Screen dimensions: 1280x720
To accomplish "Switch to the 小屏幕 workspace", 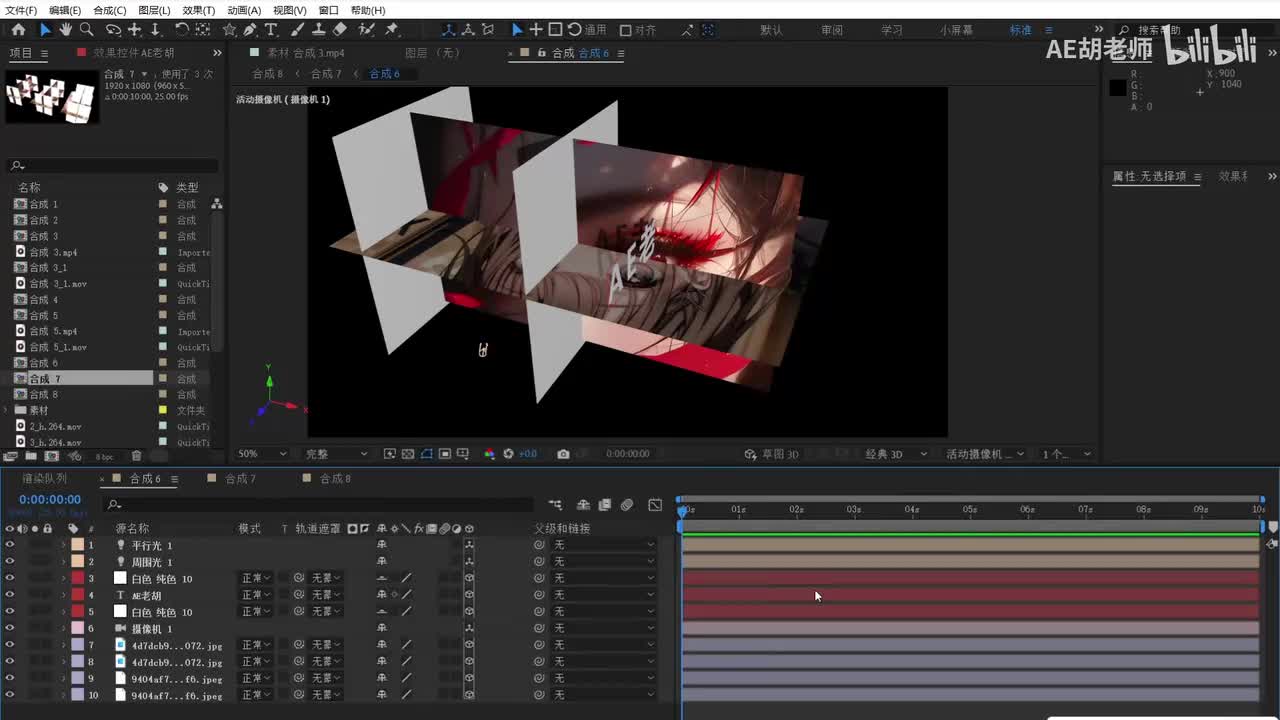I will pyautogui.click(x=956, y=30).
